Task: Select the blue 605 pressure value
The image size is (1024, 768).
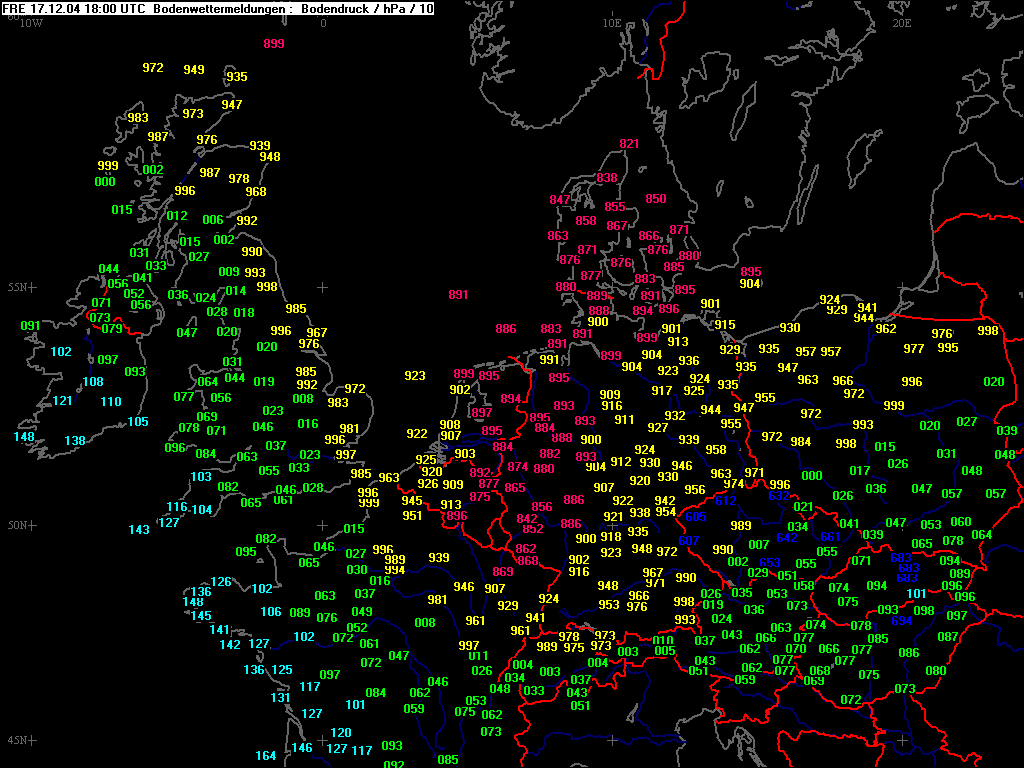Action: [696, 517]
